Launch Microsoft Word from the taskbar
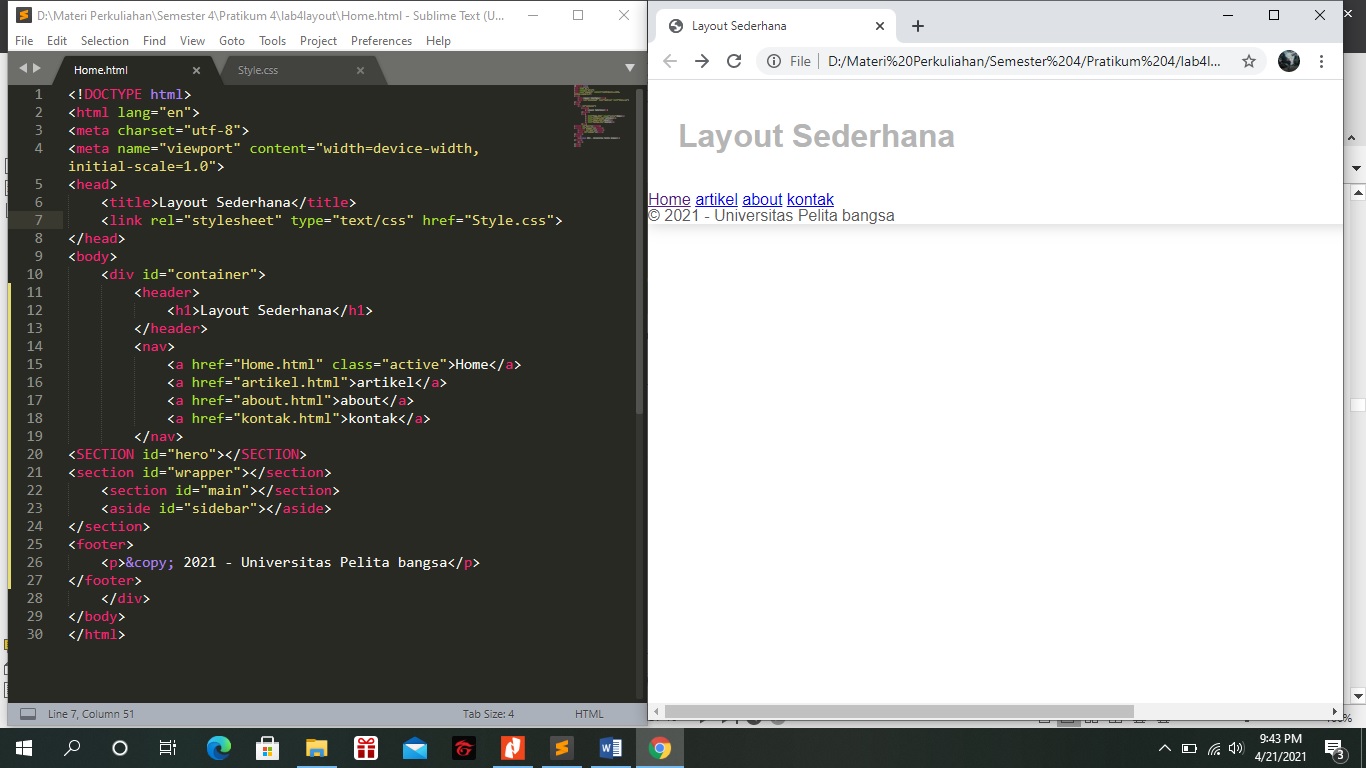The width and height of the screenshot is (1366, 768). click(x=611, y=747)
